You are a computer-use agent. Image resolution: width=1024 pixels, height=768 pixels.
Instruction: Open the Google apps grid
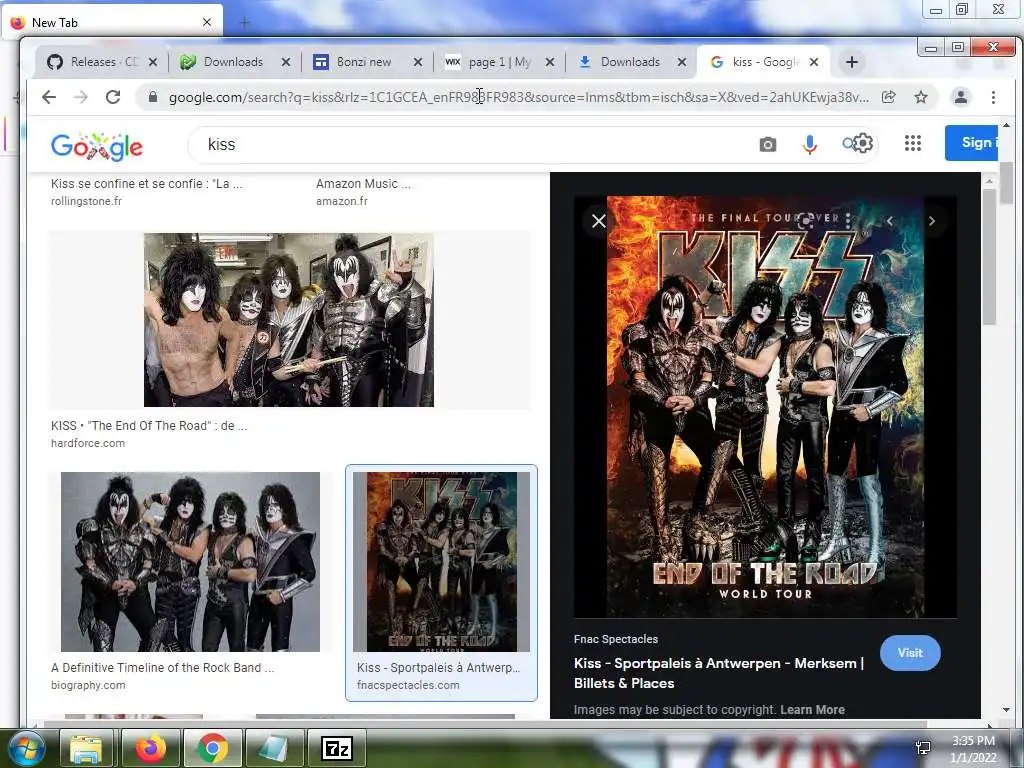pyautogui.click(x=913, y=143)
